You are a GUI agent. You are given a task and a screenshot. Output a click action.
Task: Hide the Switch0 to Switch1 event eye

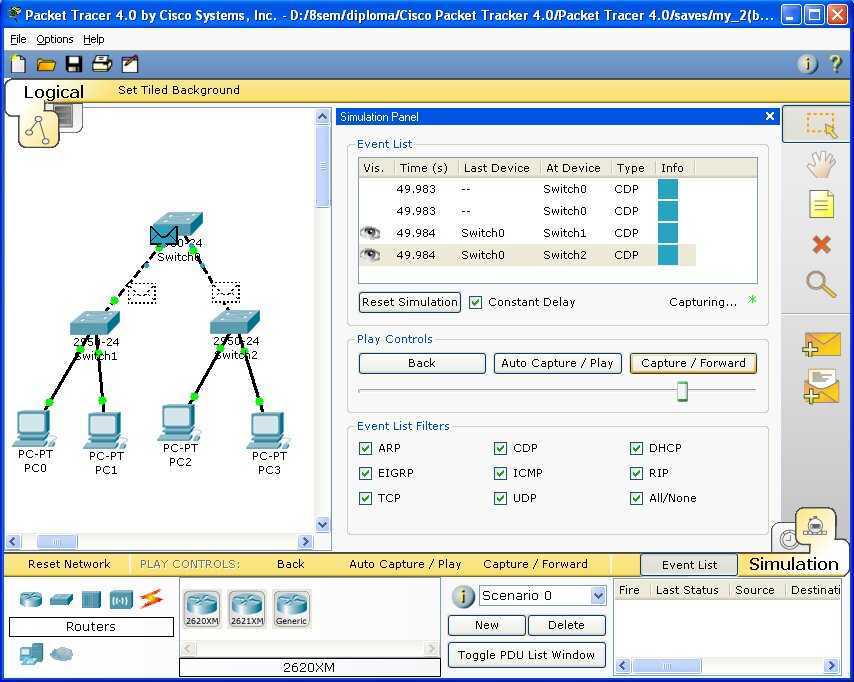[x=371, y=233]
